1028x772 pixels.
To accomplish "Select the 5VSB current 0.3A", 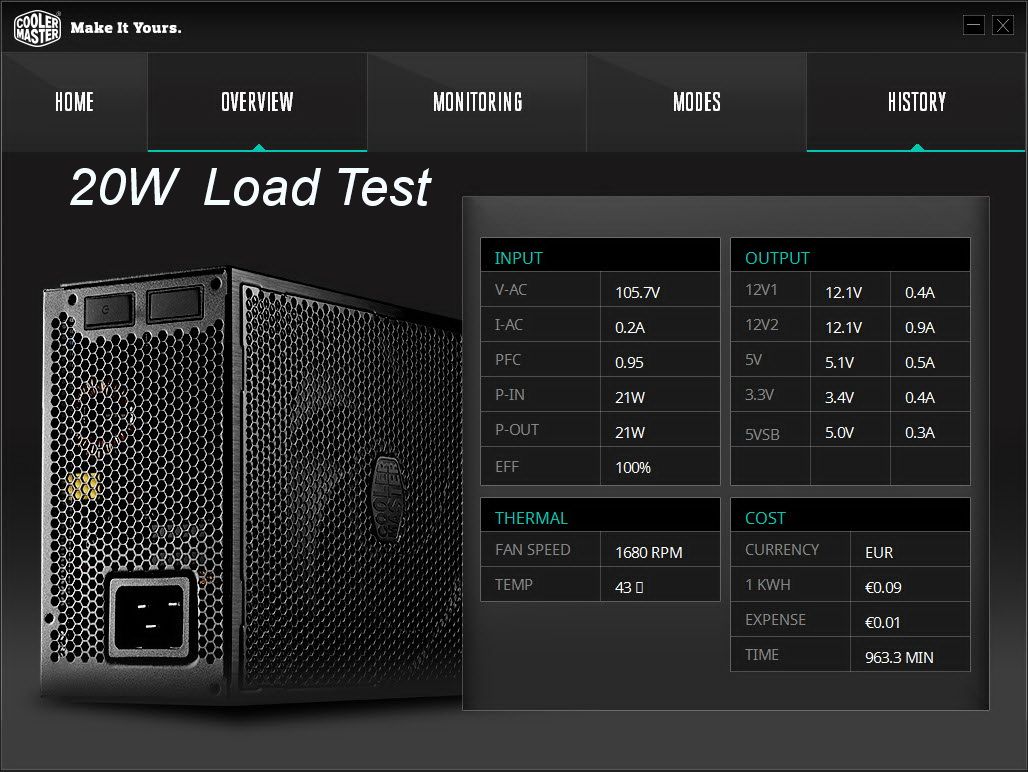I will pos(919,433).
